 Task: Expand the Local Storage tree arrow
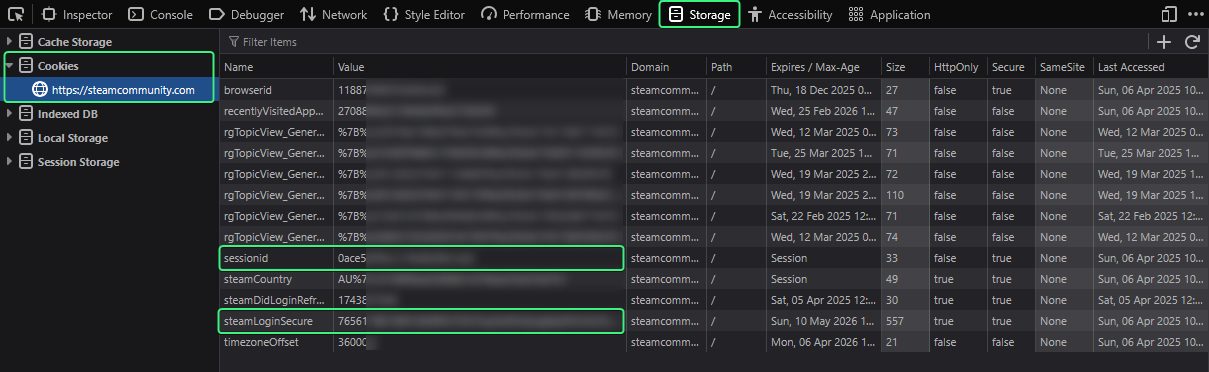[x=9, y=138]
